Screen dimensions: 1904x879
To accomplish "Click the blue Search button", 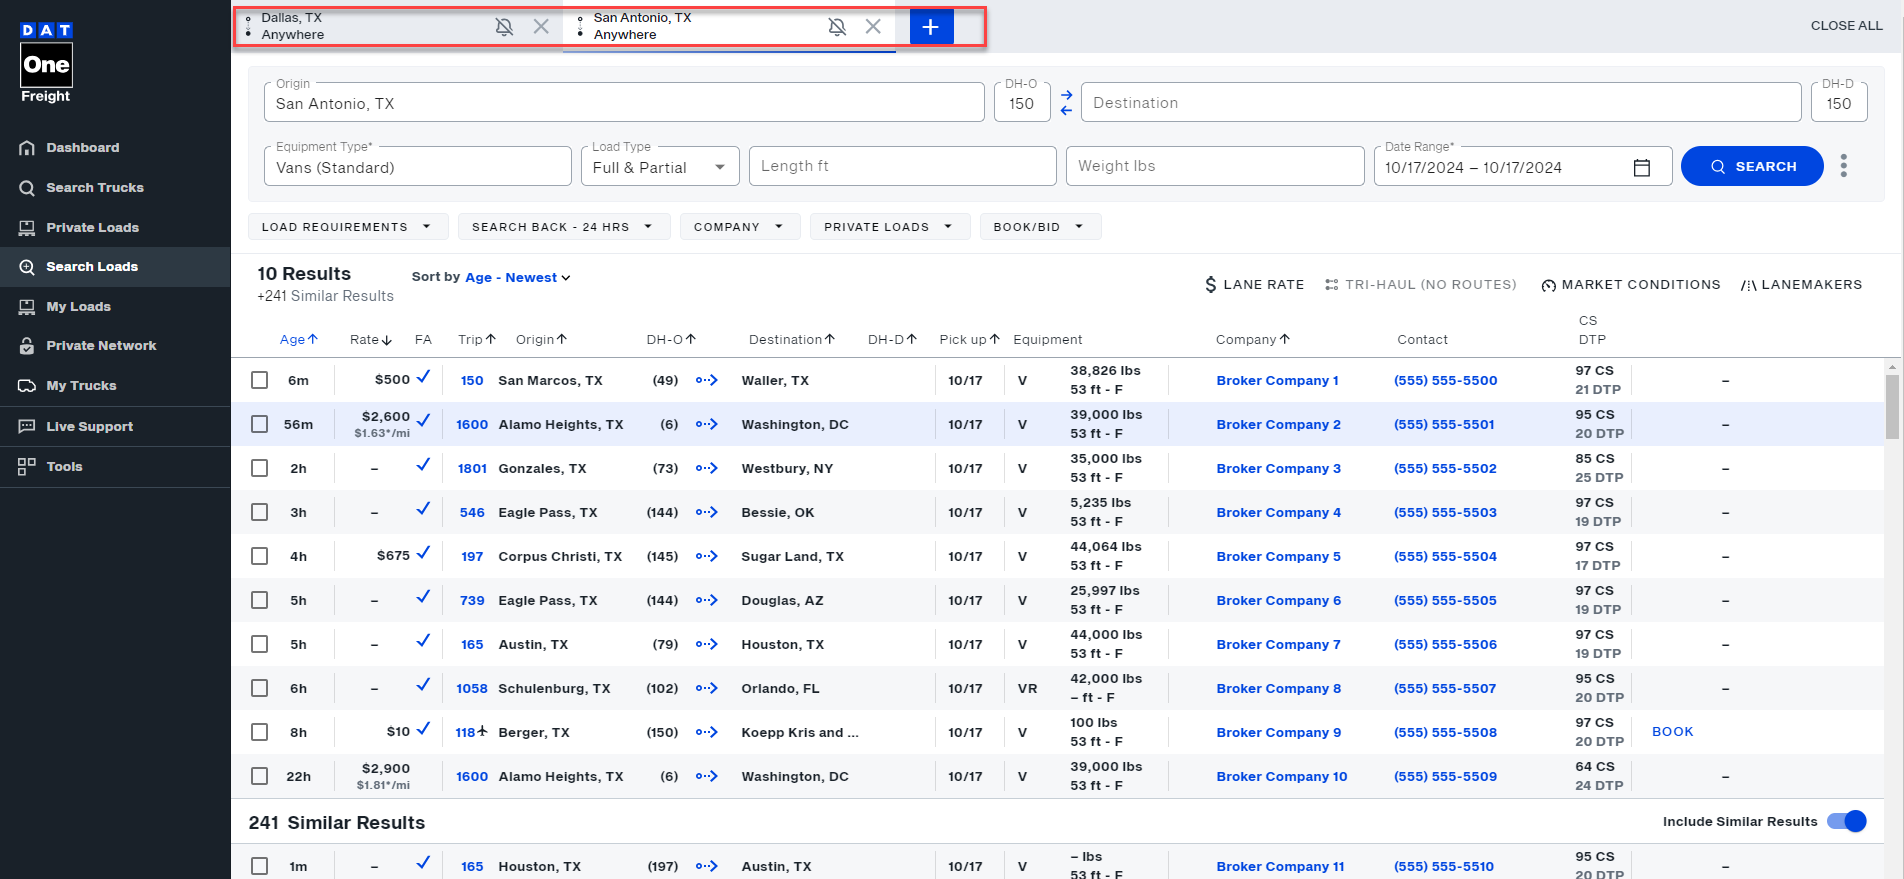I will [1752, 166].
